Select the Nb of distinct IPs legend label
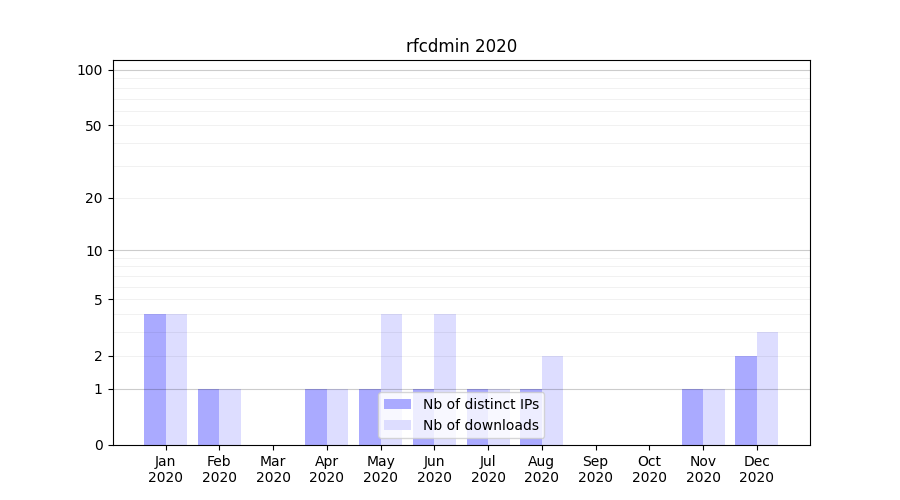Viewport: 900px width, 500px height. pyautogui.click(x=480, y=404)
